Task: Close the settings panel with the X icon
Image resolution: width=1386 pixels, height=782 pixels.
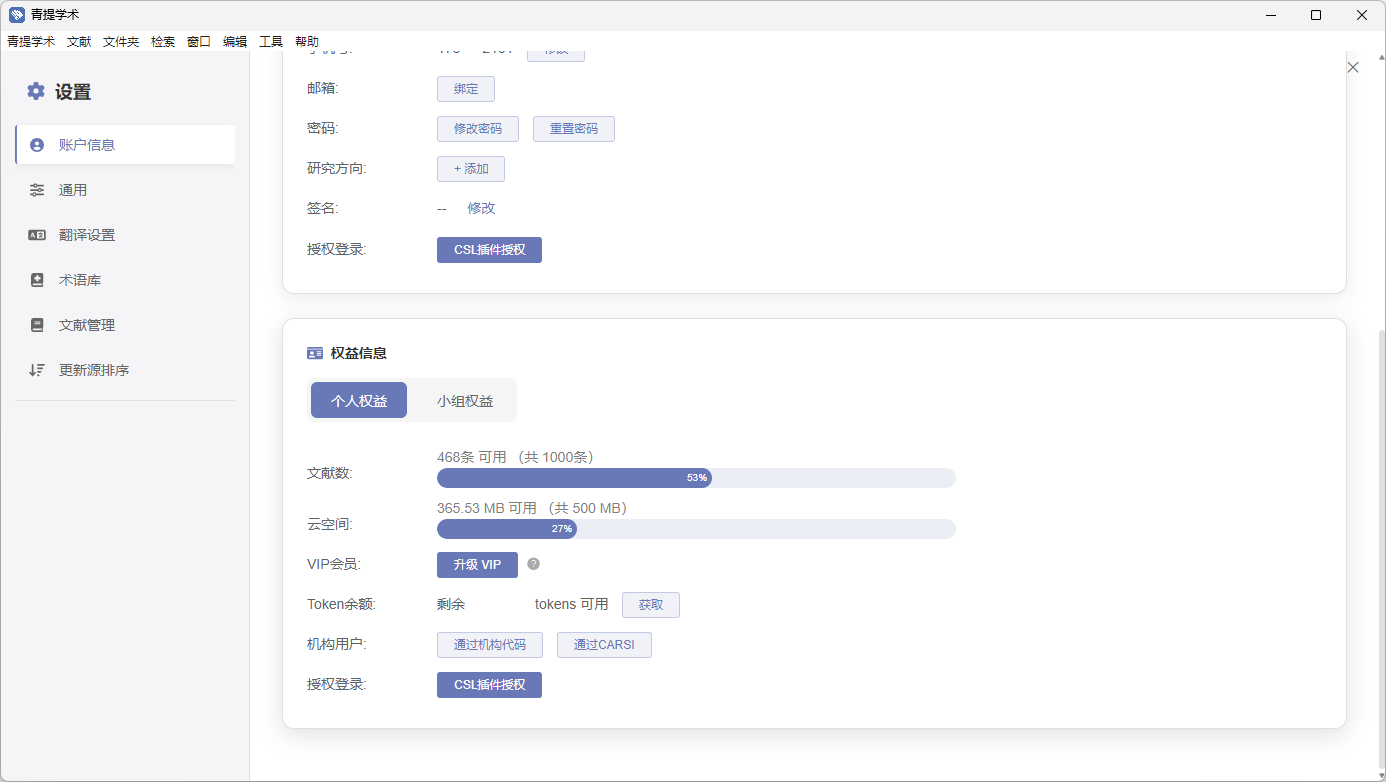Action: [x=1353, y=67]
